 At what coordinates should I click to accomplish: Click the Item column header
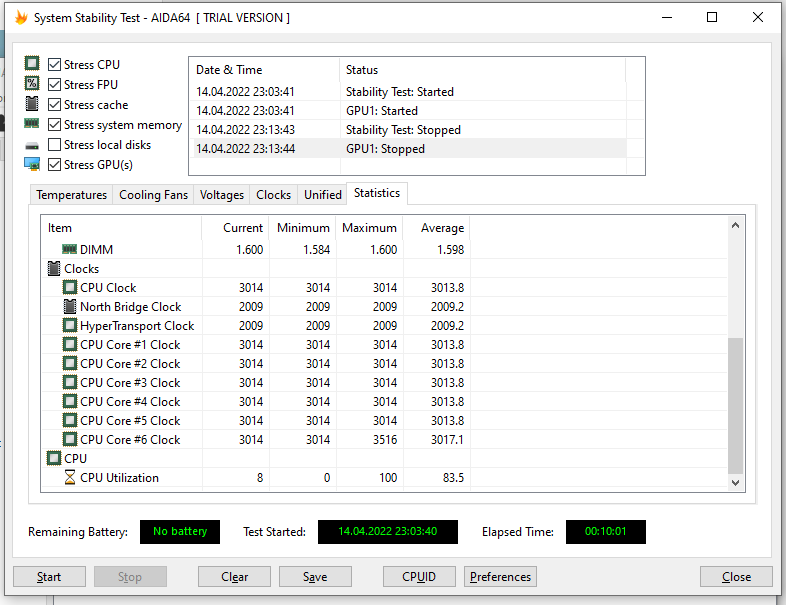click(x=121, y=228)
